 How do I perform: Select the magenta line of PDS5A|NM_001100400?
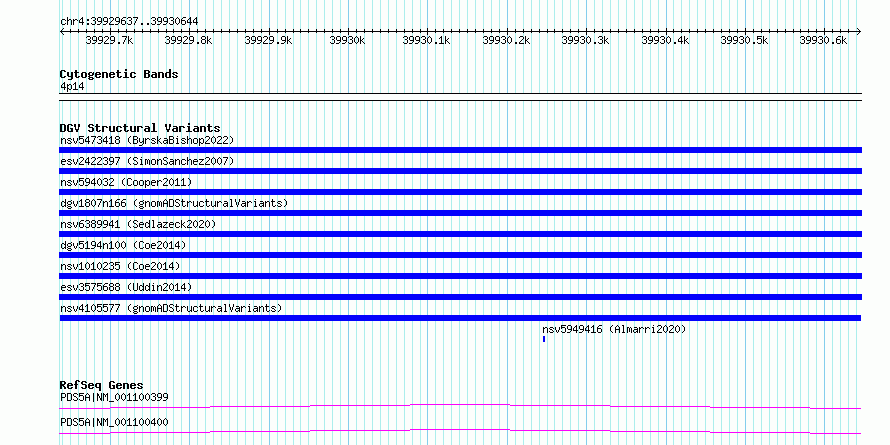(461, 431)
